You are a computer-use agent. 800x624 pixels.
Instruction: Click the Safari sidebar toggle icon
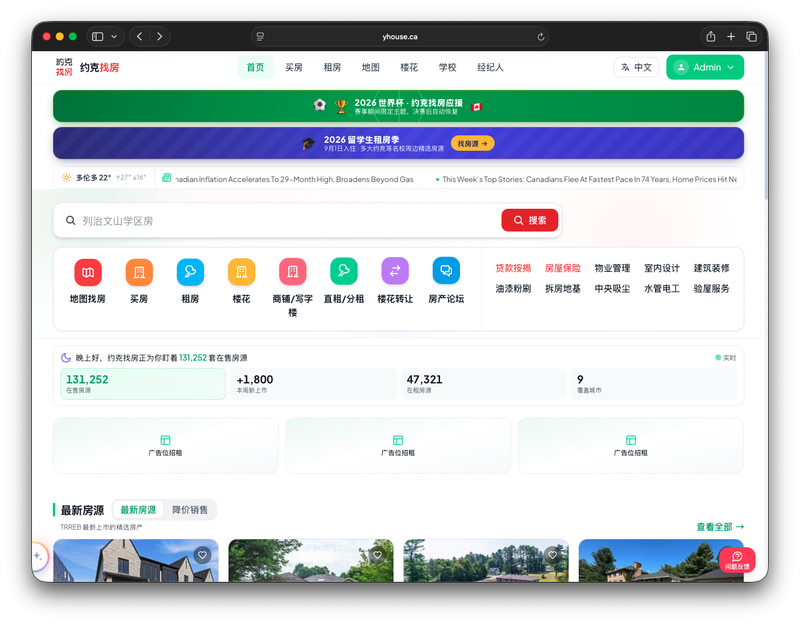(x=97, y=37)
